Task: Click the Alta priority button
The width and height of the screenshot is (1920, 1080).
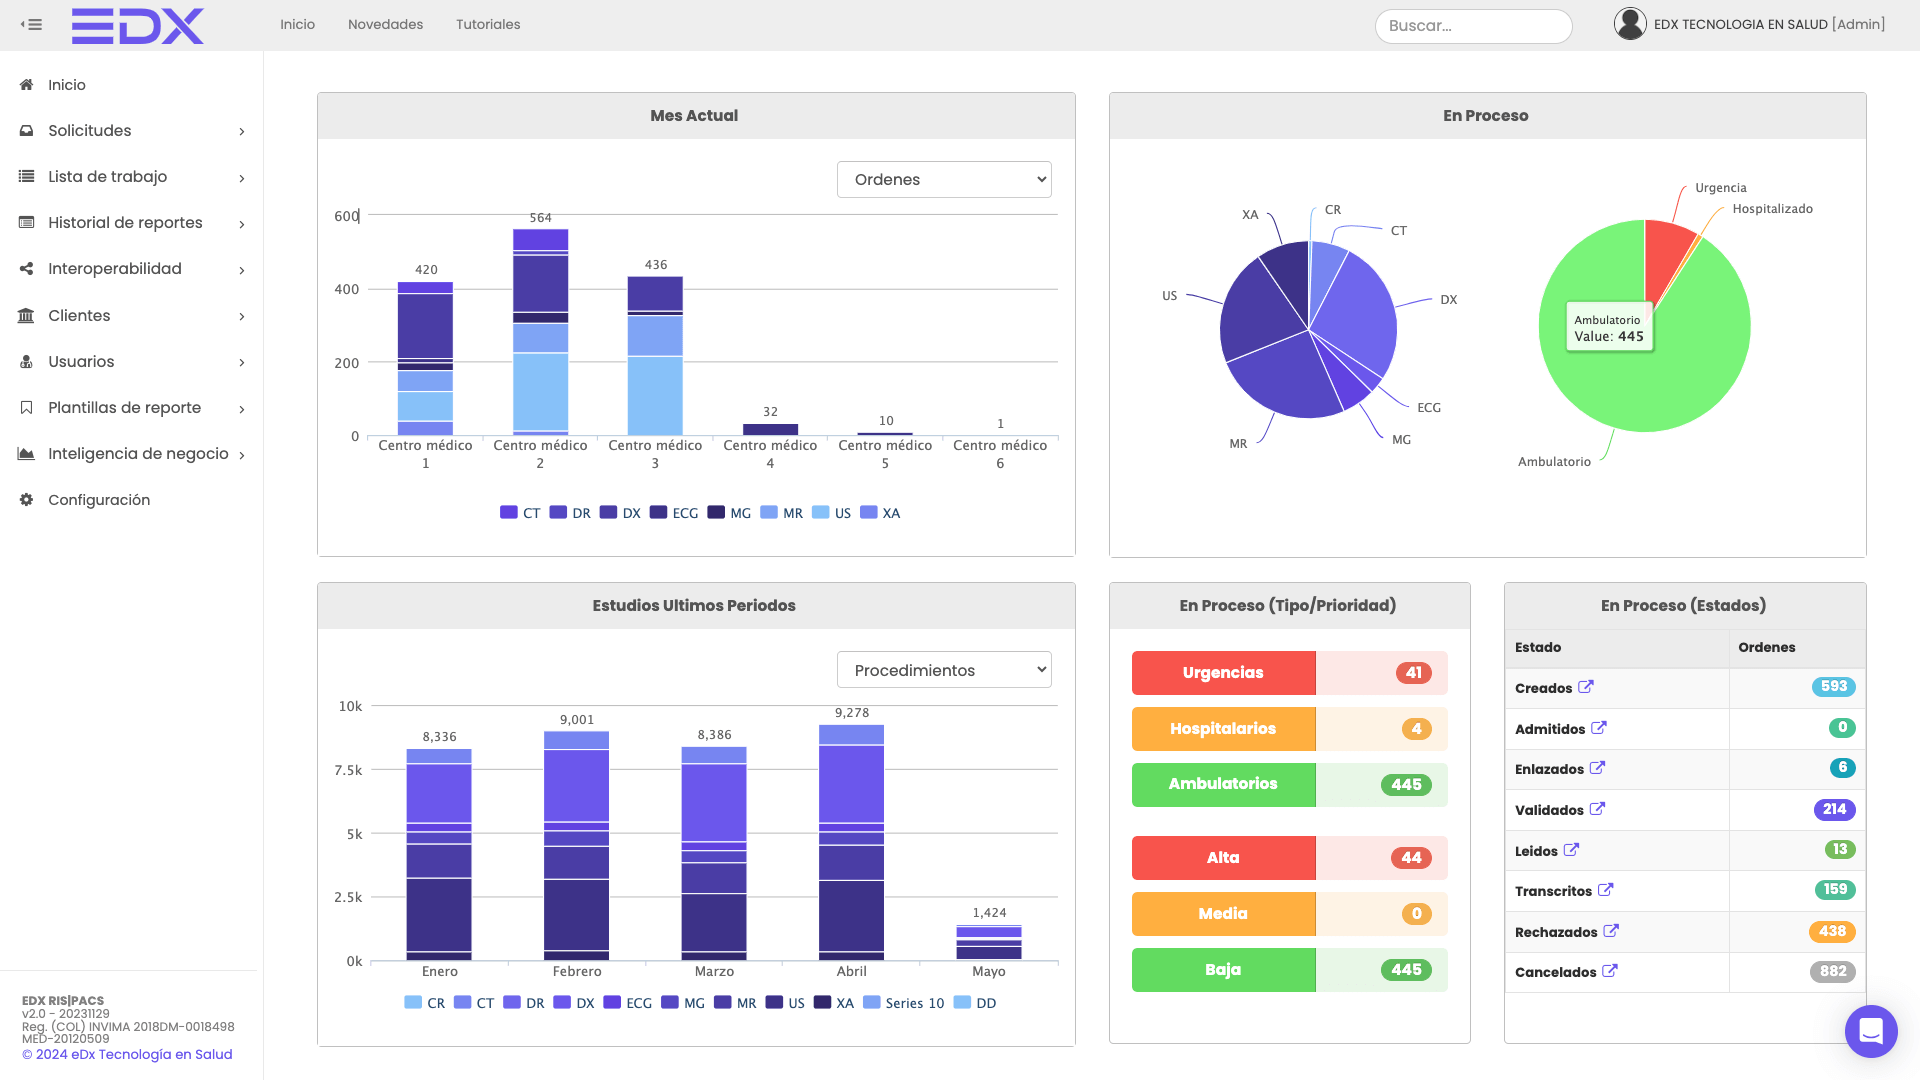Action: pos(1223,858)
